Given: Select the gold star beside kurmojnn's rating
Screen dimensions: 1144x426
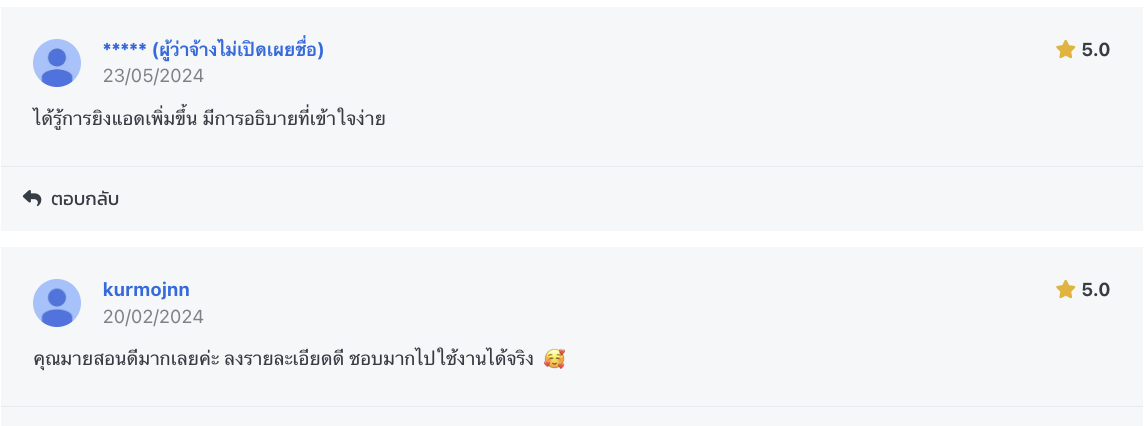Looking at the screenshot, I should click(1065, 290).
